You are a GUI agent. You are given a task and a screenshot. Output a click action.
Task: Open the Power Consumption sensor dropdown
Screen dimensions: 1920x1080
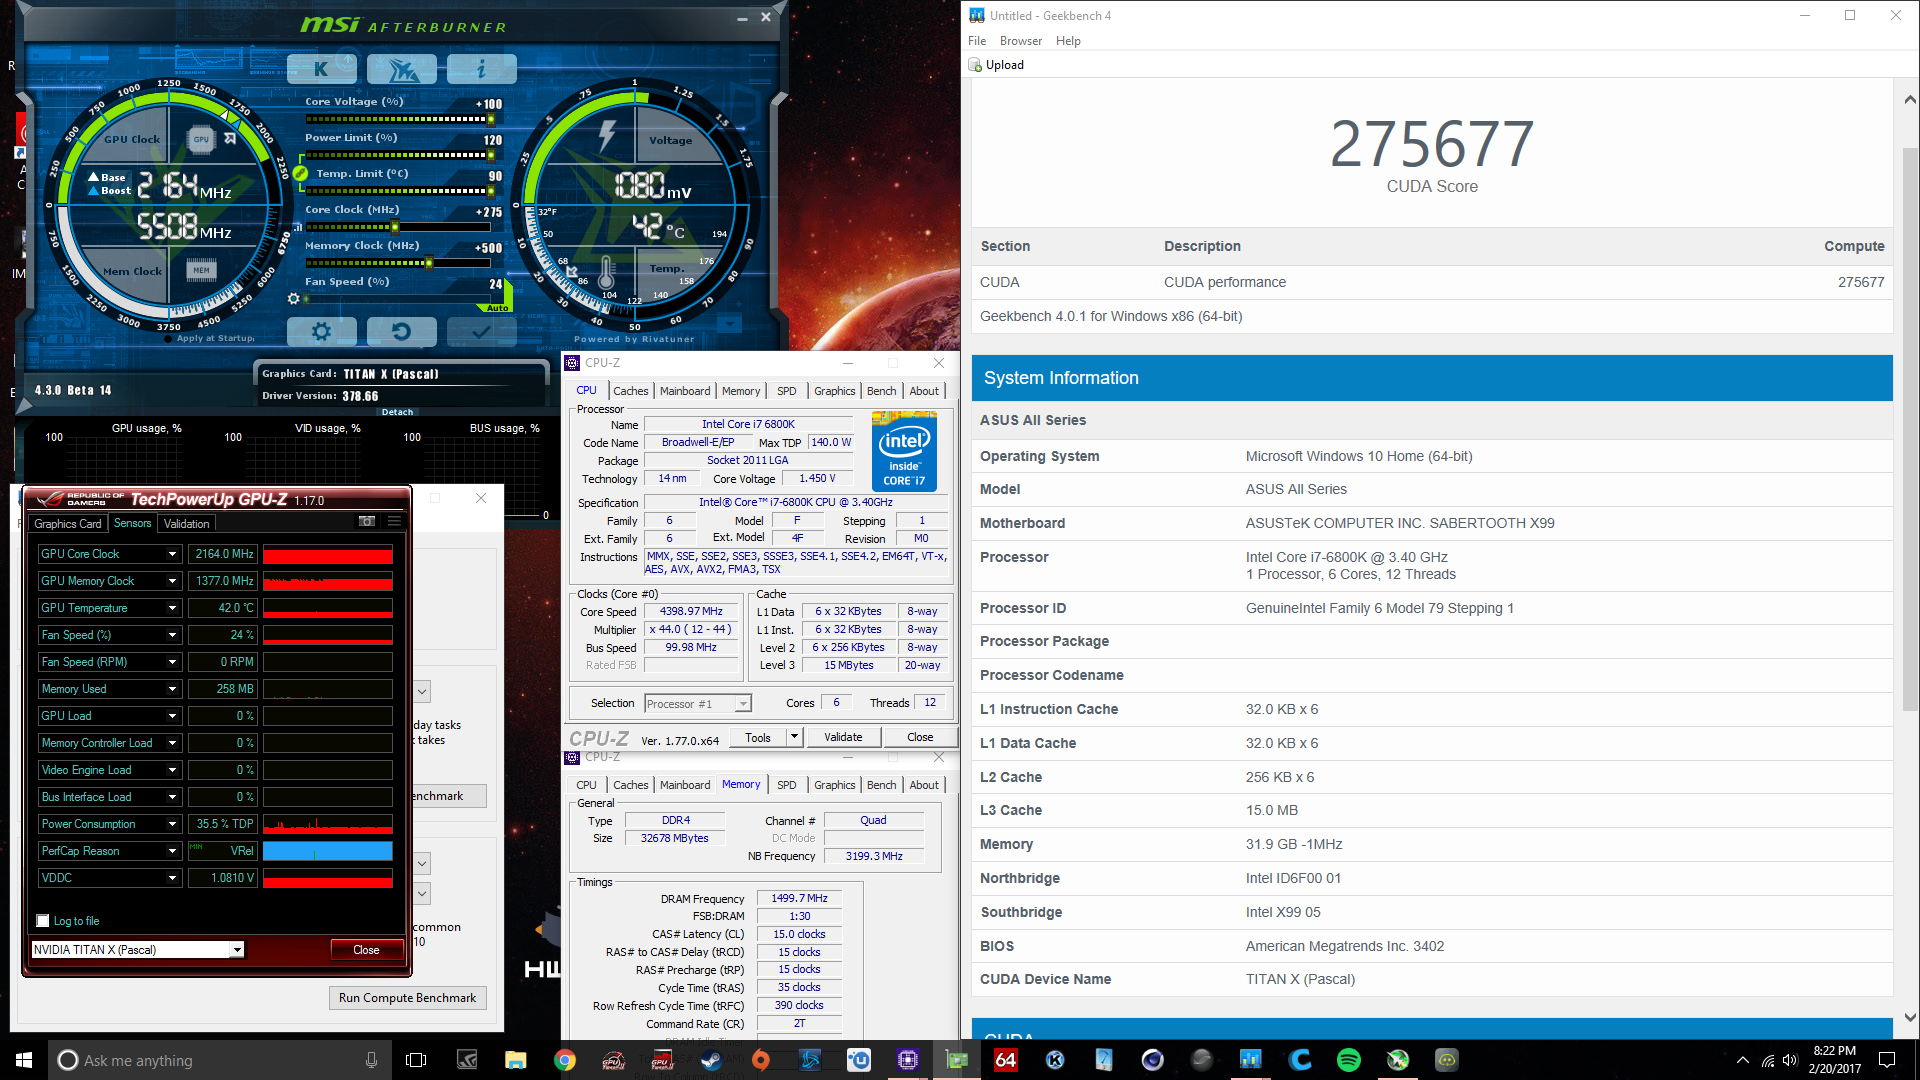(x=172, y=824)
